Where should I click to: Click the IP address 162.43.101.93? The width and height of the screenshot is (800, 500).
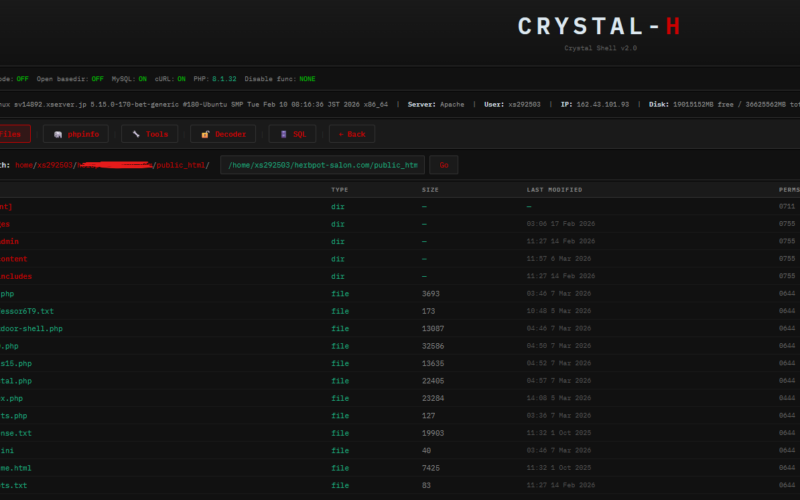point(603,105)
